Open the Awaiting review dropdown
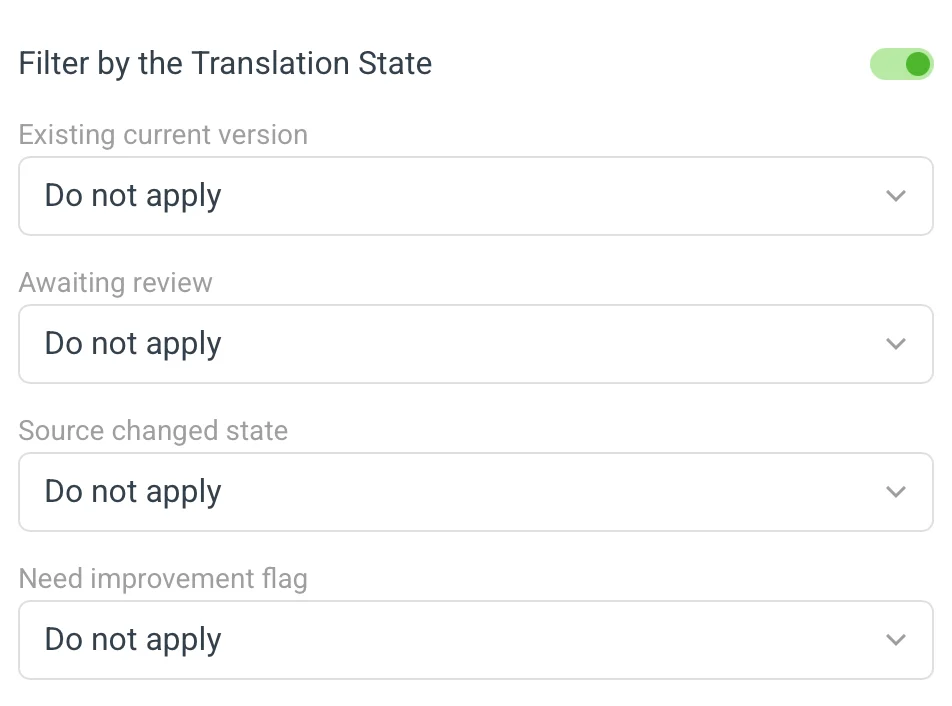 pyautogui.click(x=475, y=344)
